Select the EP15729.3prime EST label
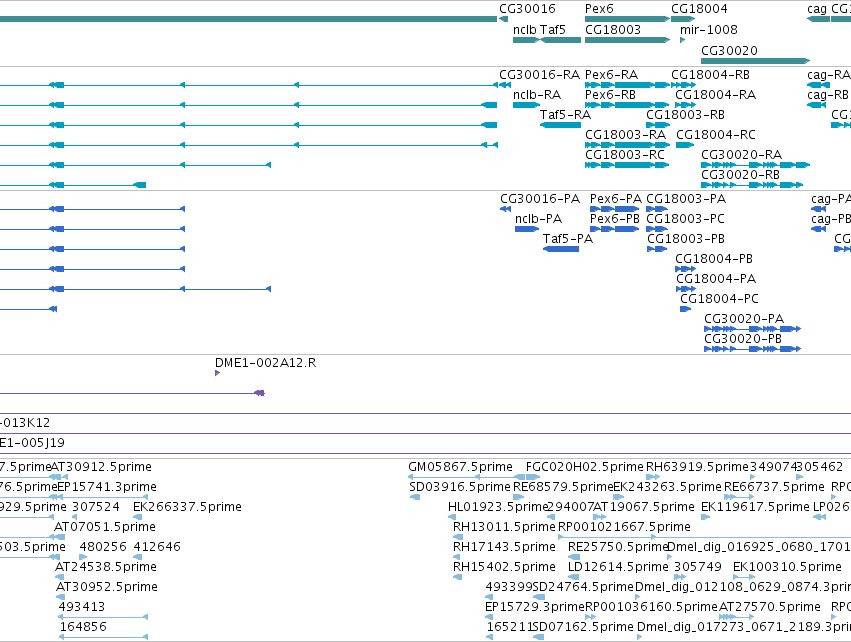This screenshot has width=851, height=642. (535, 606)
